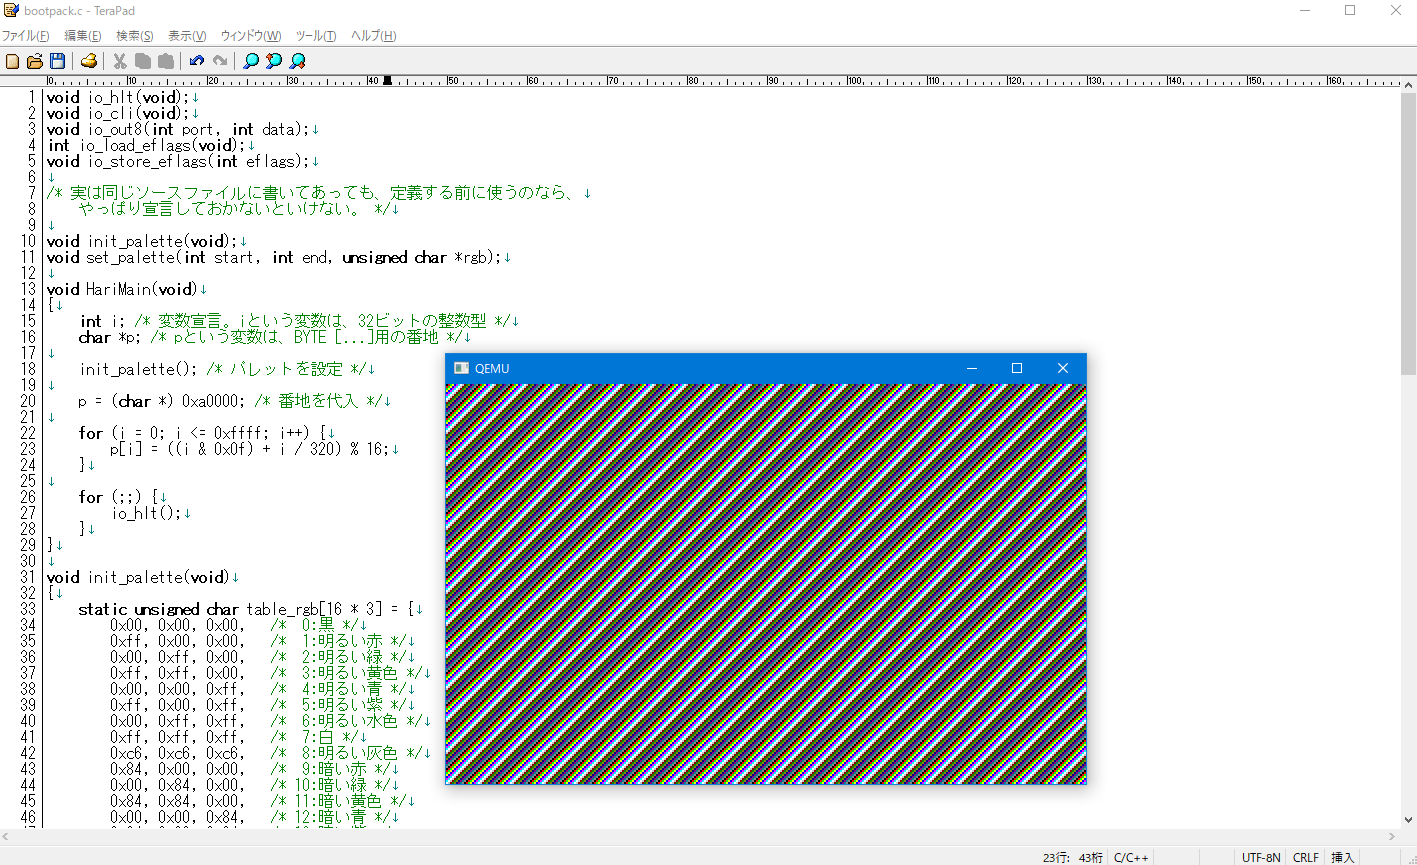The width and height of the screenshot is (1417, 865).
Task: Click the black column marker on ruler
Action: [x=388, y=80]
